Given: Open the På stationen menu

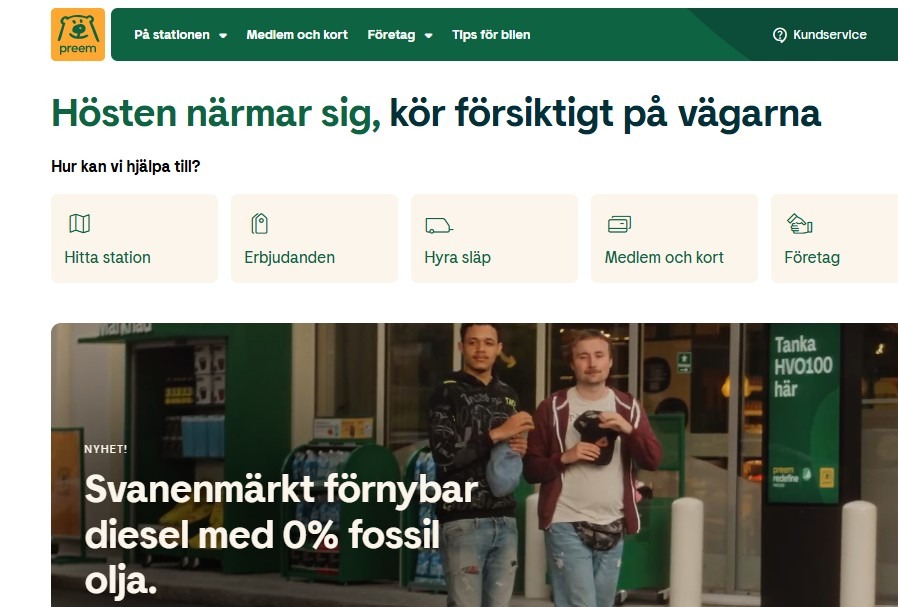Looking at the screenshot, I should (x=172, y=35).
